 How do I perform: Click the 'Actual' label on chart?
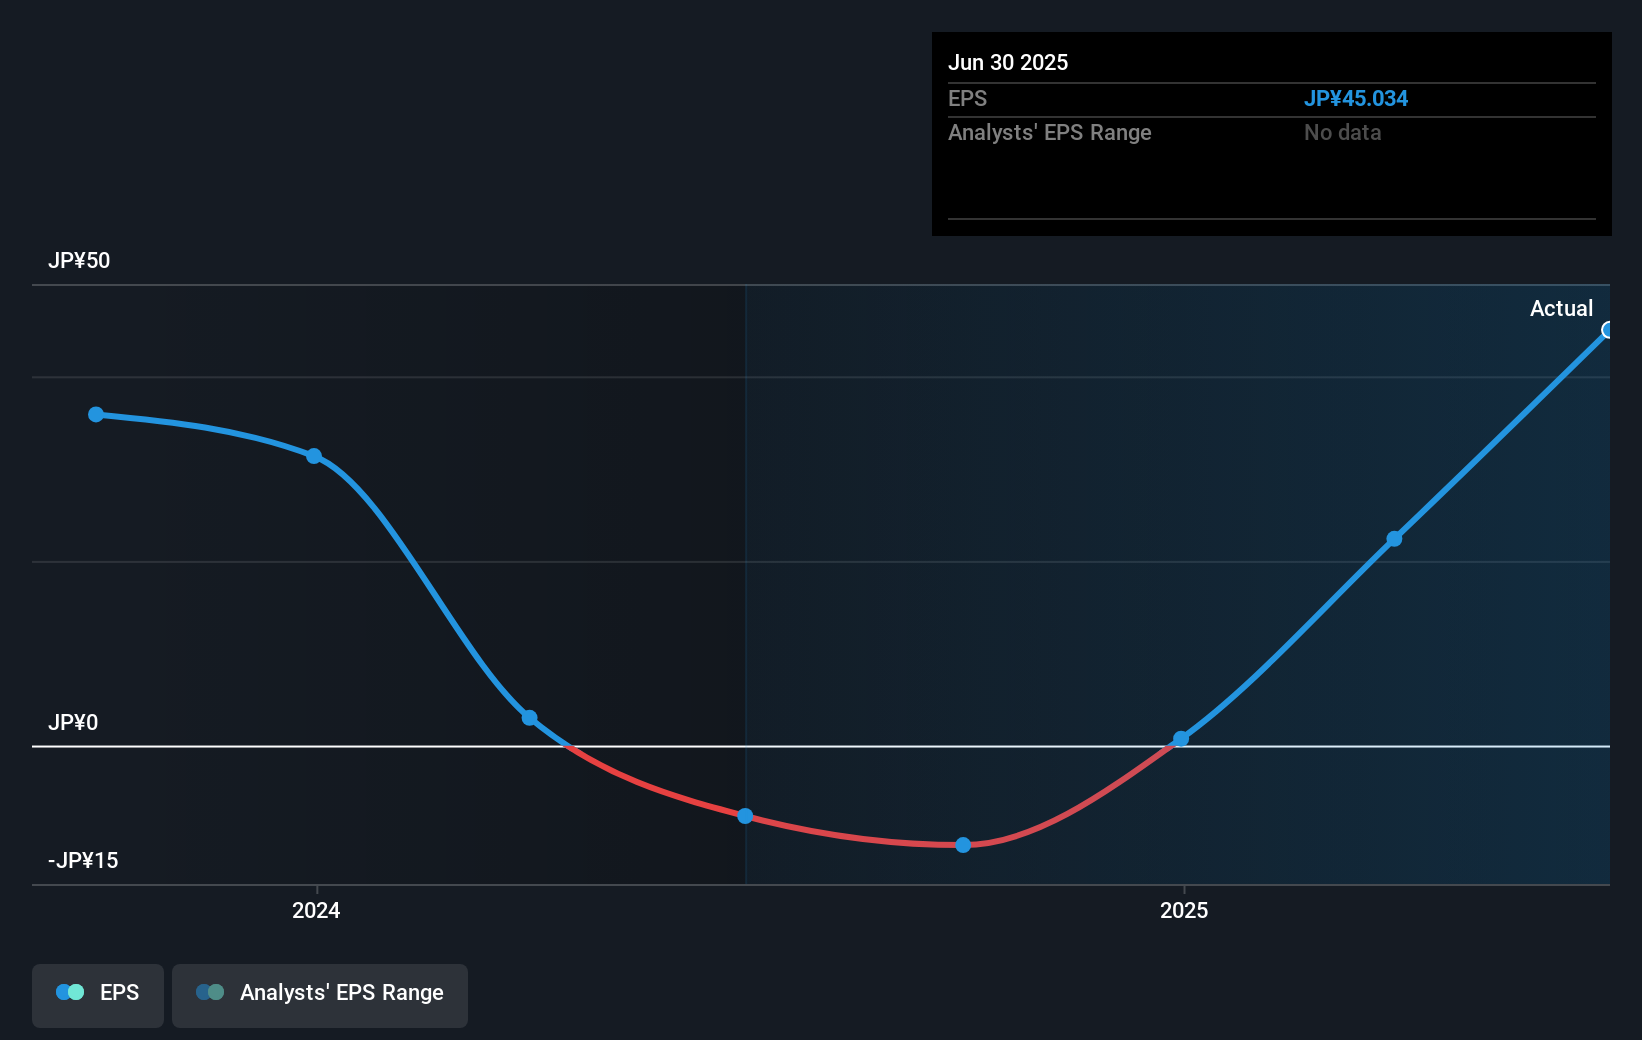1561,309
